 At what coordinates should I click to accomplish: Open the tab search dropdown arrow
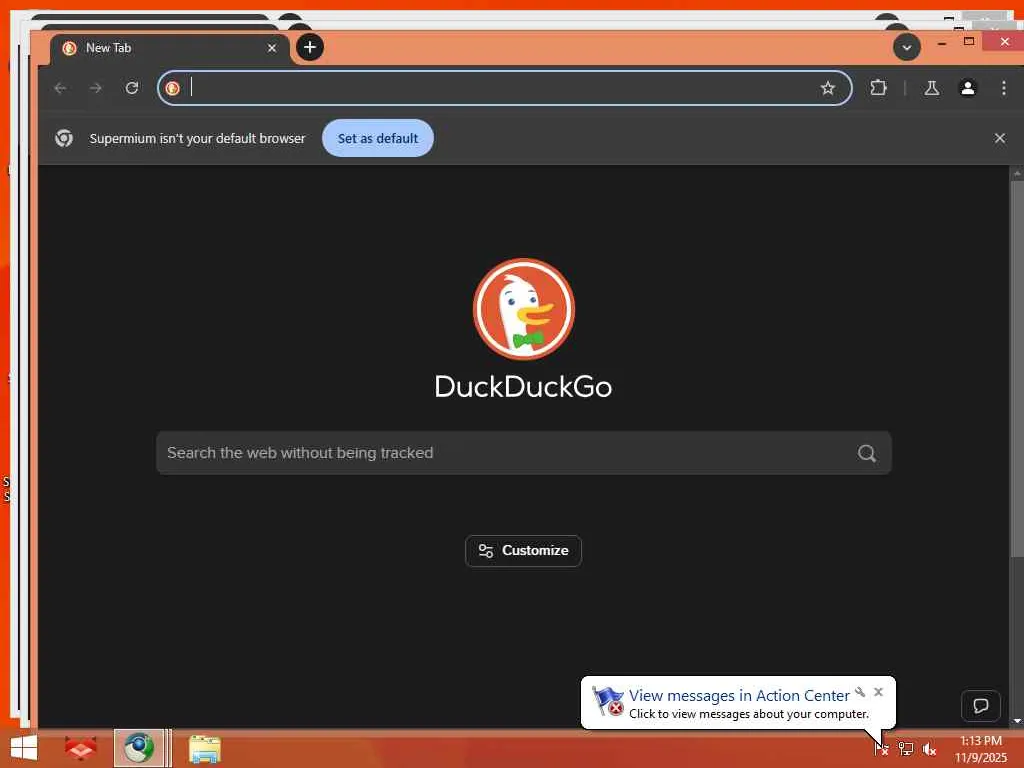(906, 47)
